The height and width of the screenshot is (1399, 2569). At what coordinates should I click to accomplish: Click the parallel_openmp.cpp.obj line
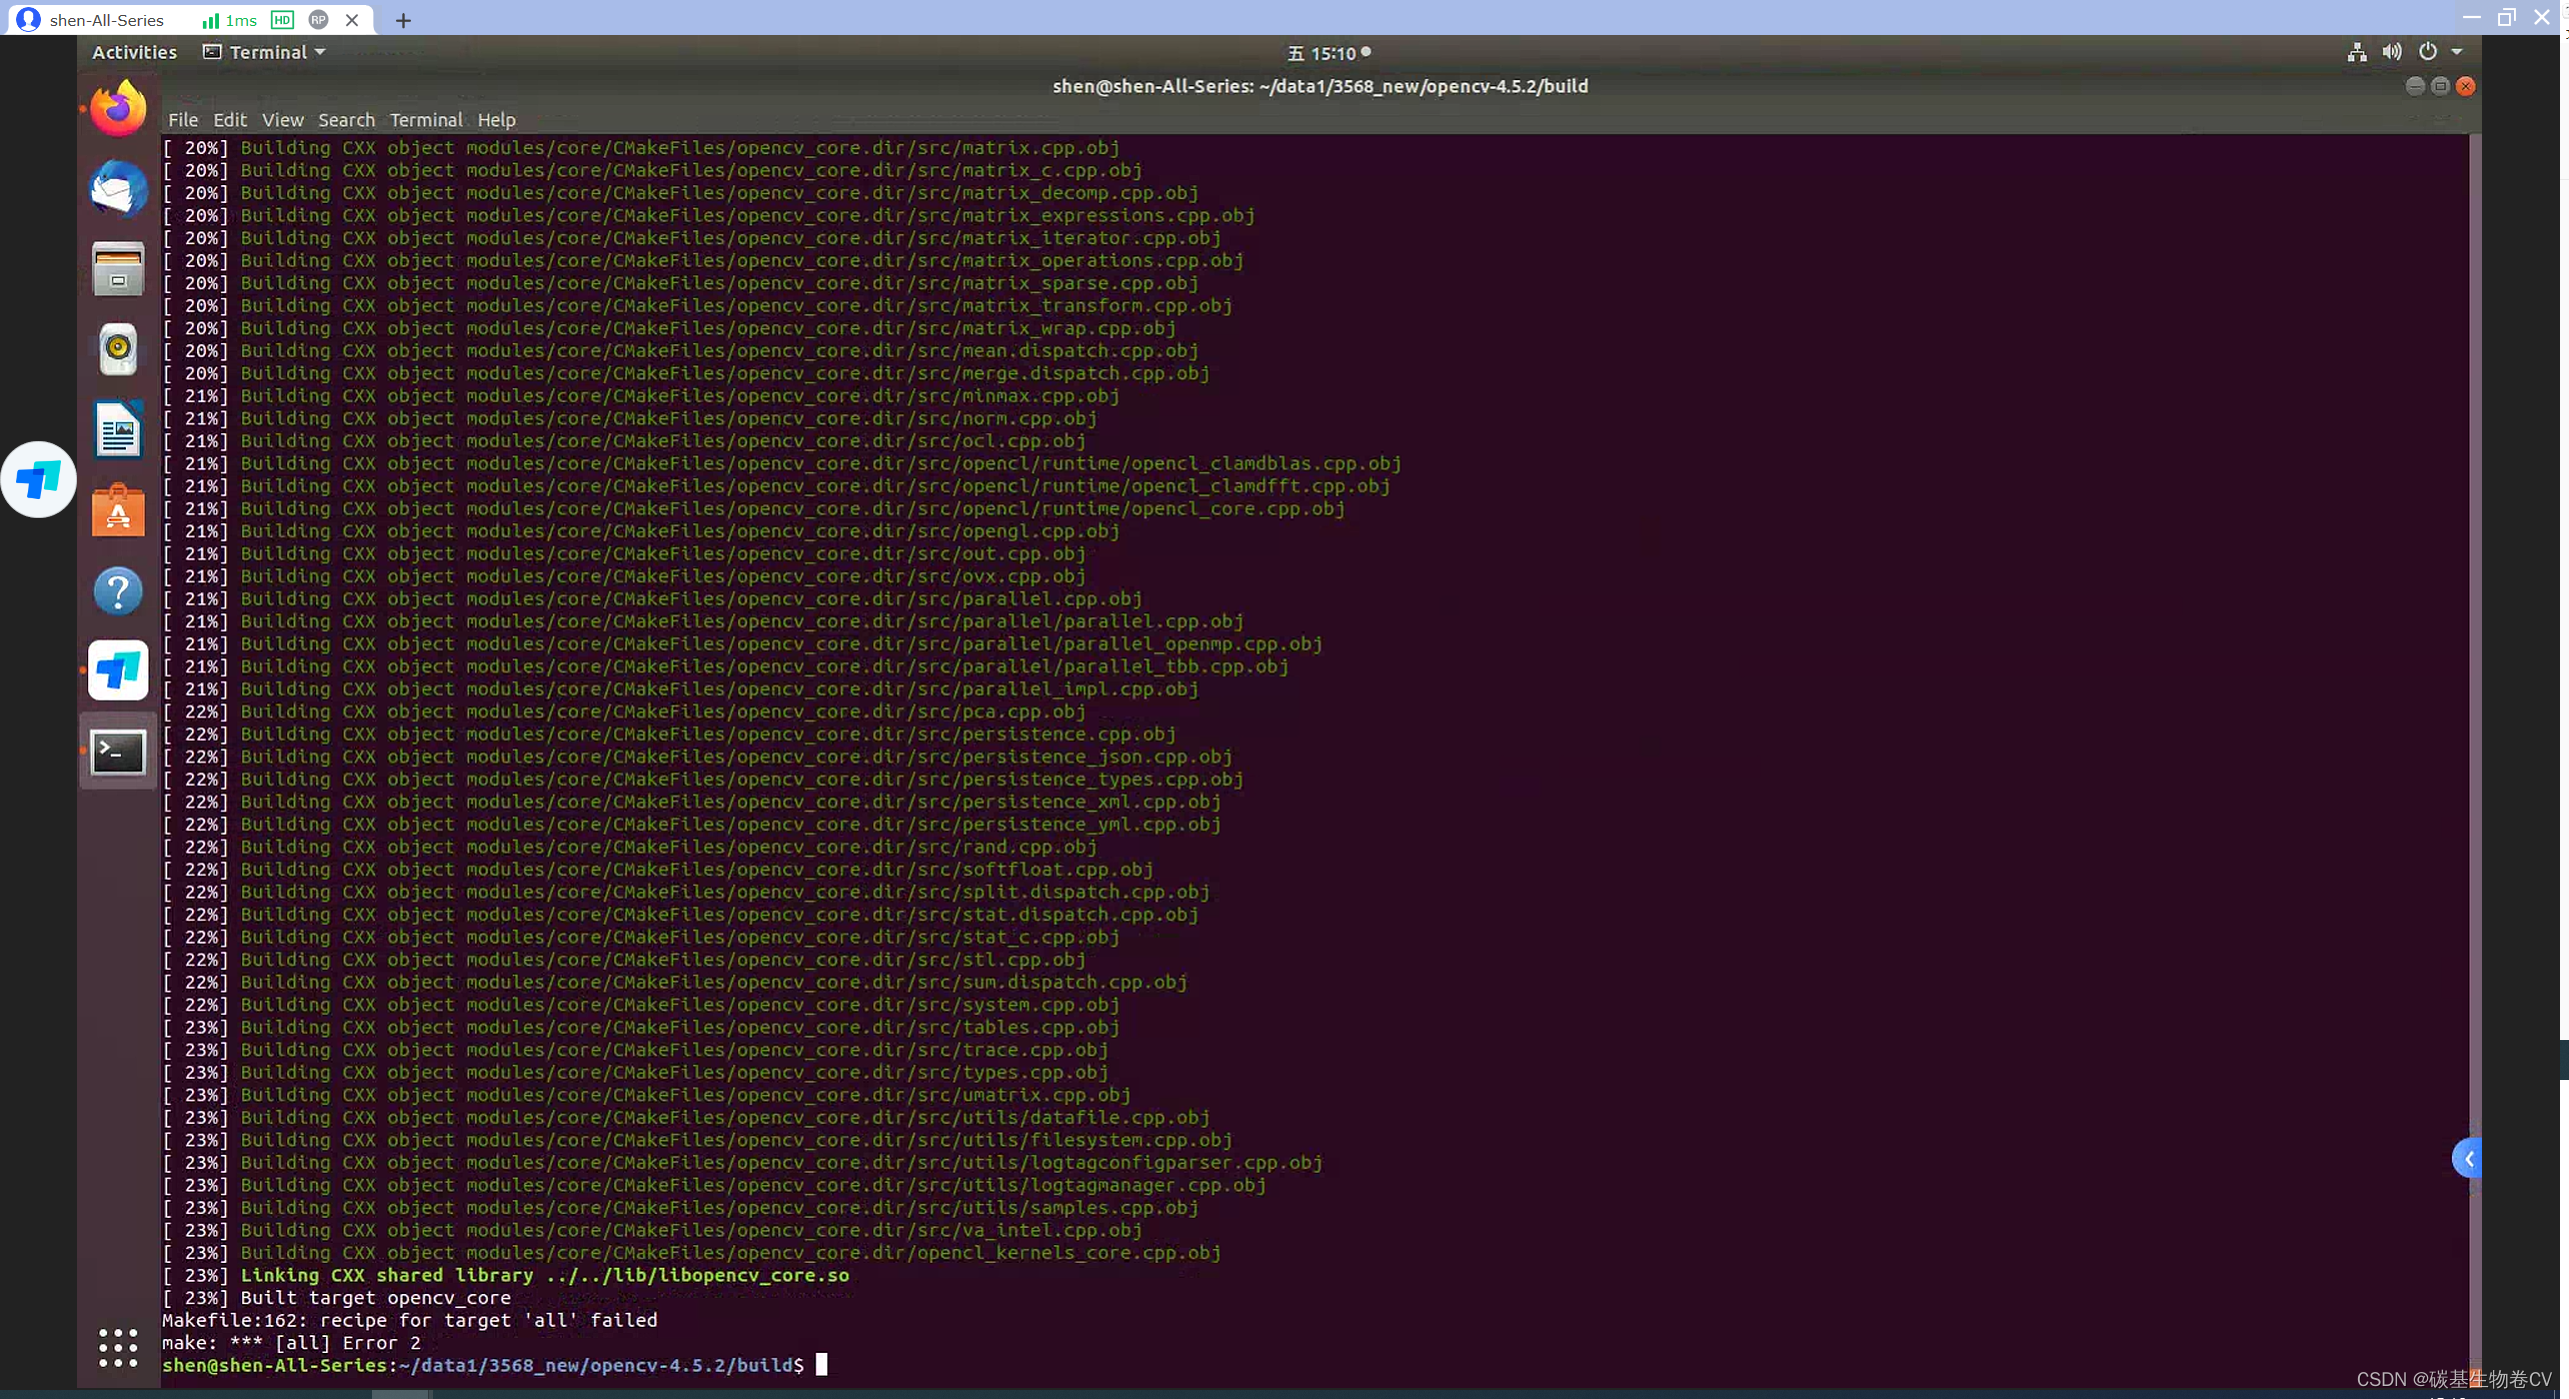click(742, 643)
